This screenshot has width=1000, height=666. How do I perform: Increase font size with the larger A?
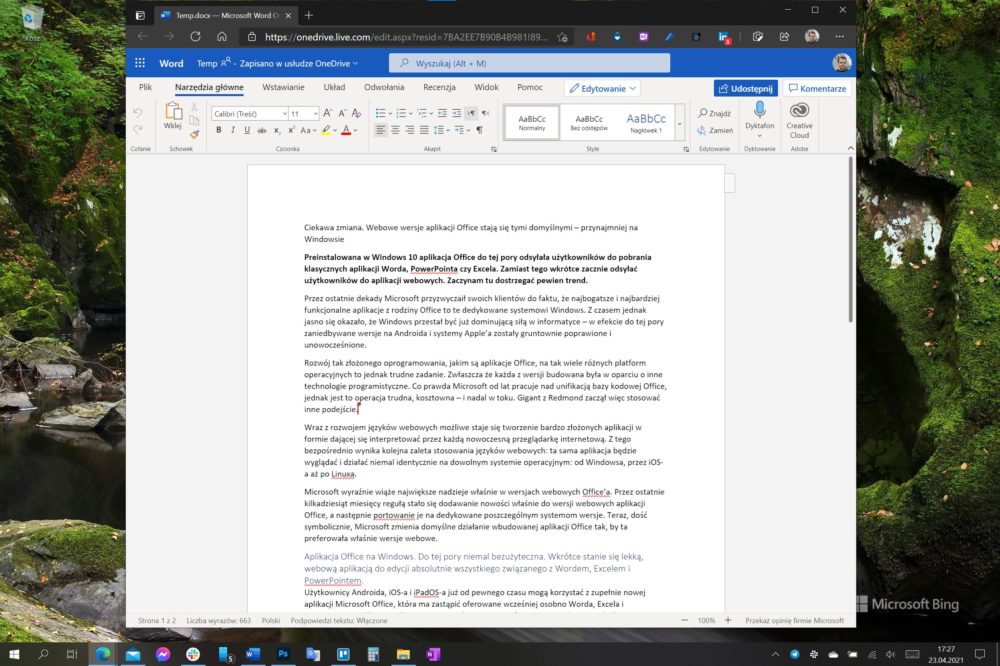pos(328,113)
